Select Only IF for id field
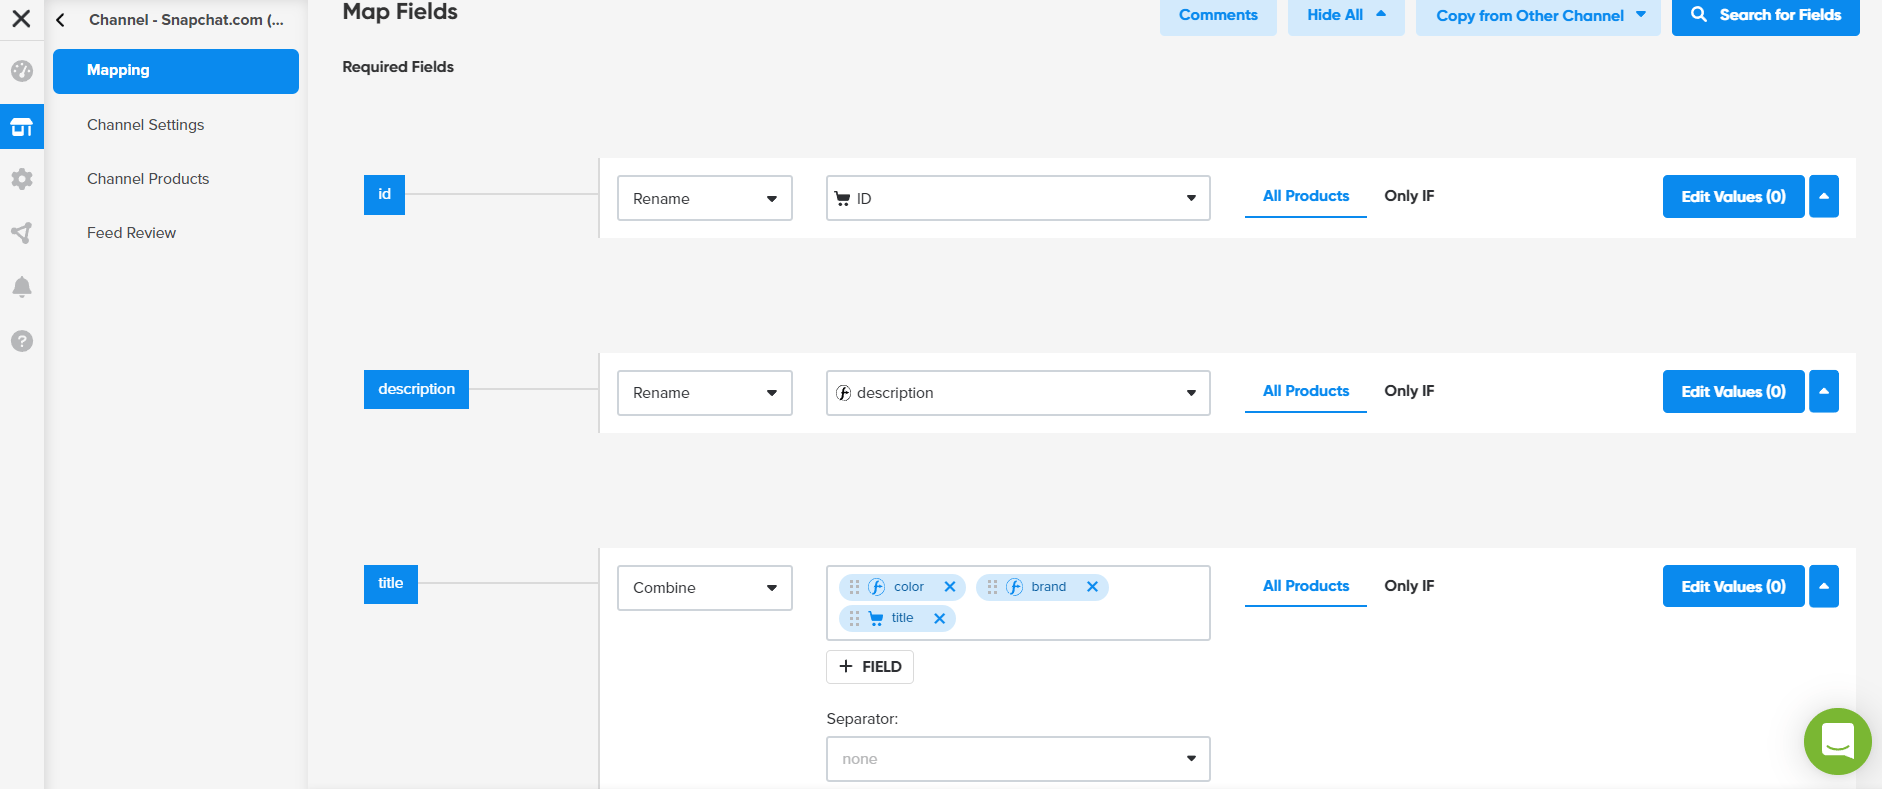This screenshot has width=1882, height=789. tap(1409, 196)
